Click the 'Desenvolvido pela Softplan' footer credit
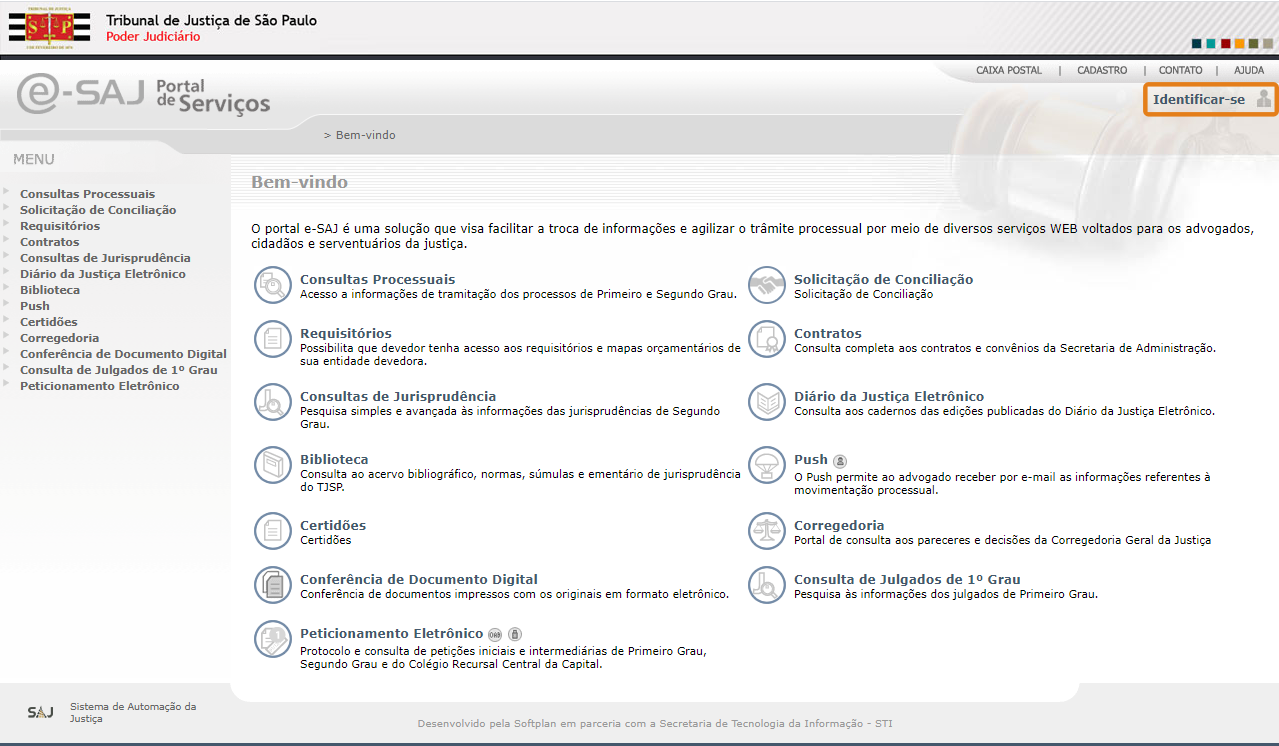The image size is (1279, 746). pyautogui.click(x=655, y=723)
